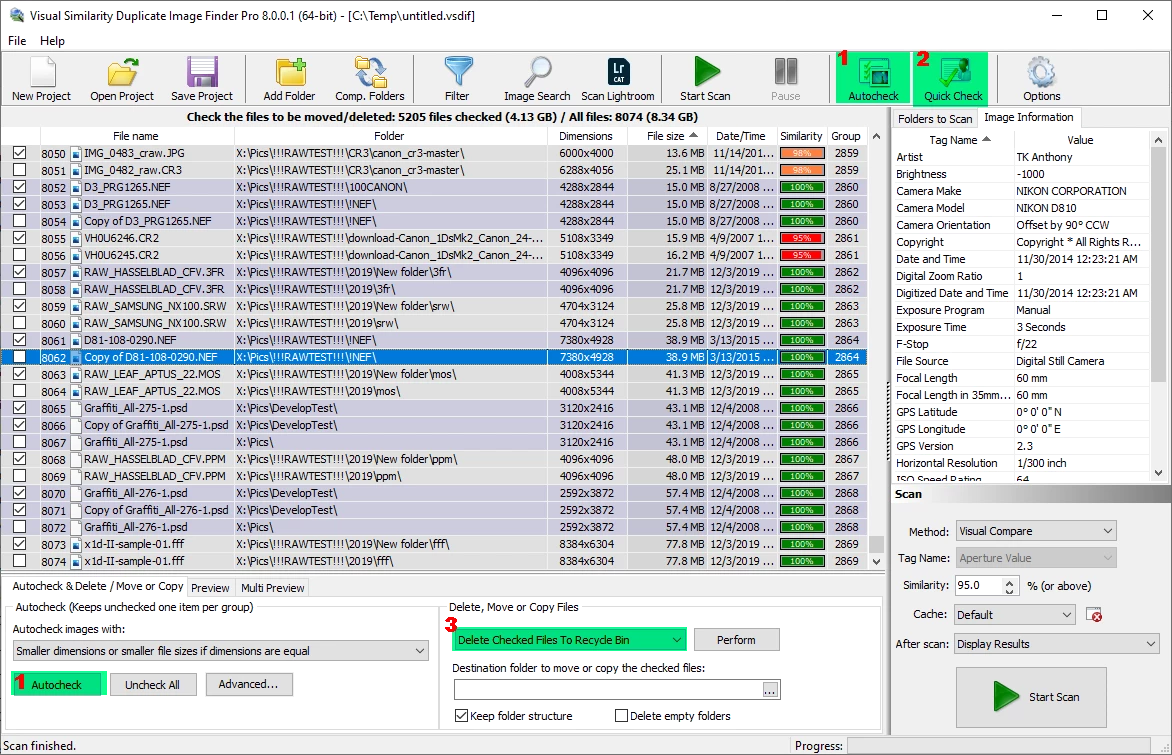Click the browse button for the destination folder

pos(770,690)
